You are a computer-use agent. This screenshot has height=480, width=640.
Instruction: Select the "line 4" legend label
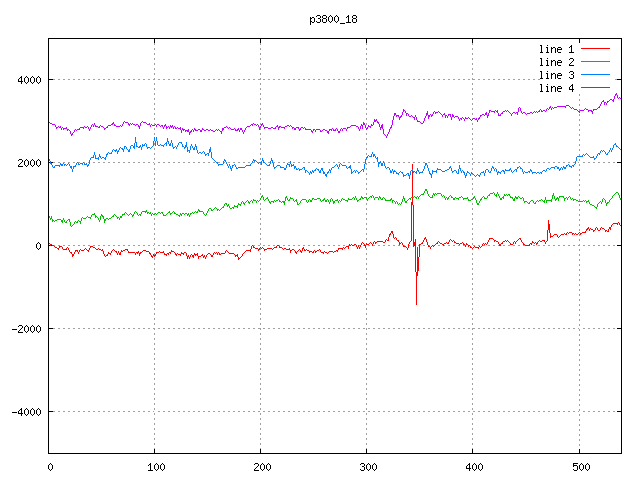557,88
